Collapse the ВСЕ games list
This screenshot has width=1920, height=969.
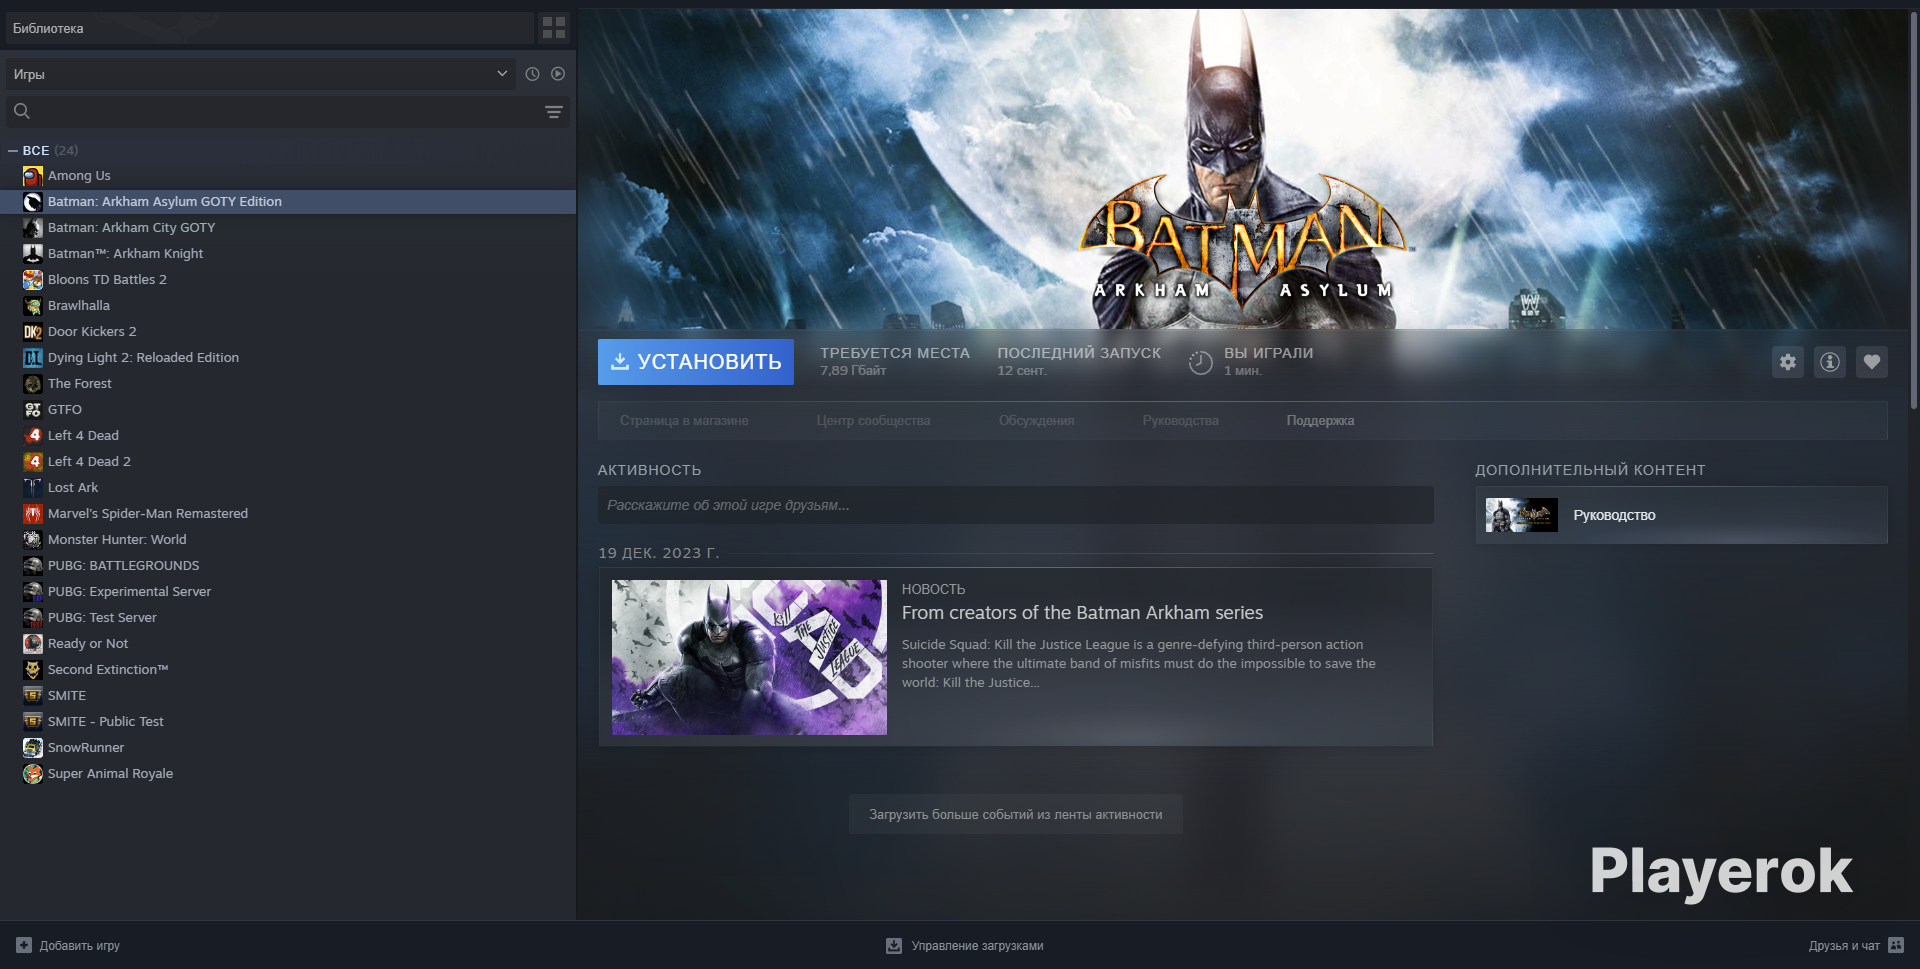click(13, 150)
